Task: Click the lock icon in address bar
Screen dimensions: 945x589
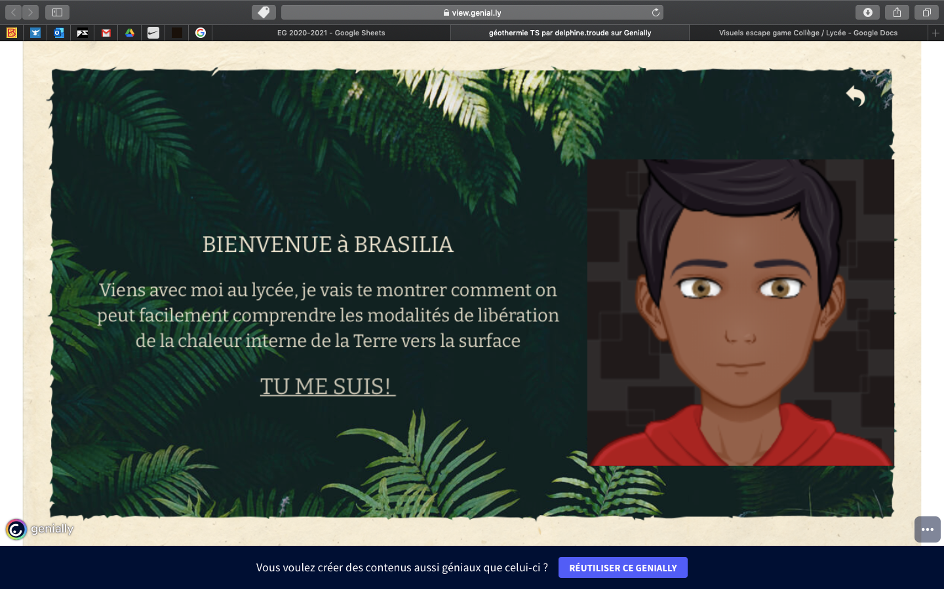Action: click(446, 13)
